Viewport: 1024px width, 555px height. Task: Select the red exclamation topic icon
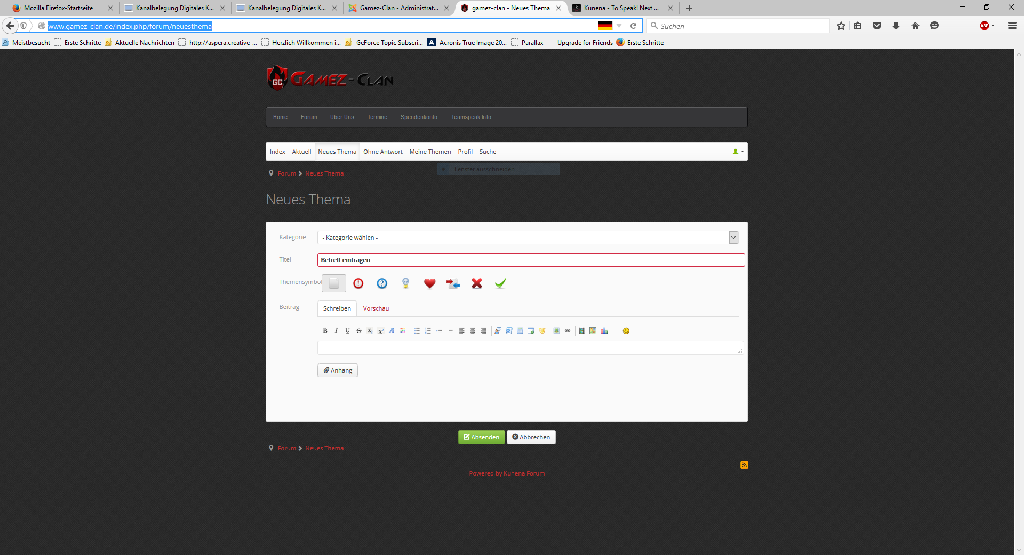(358, 284)
